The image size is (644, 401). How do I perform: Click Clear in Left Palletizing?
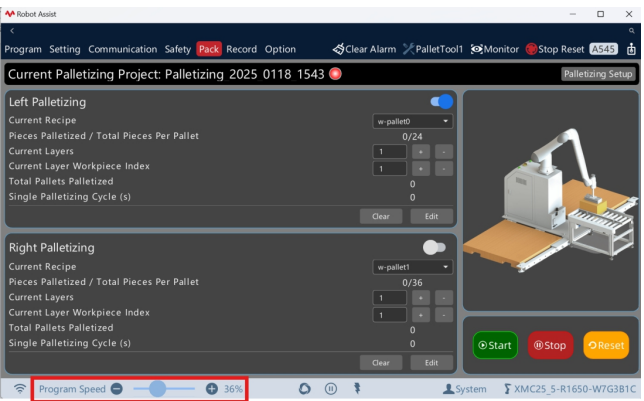381,217
